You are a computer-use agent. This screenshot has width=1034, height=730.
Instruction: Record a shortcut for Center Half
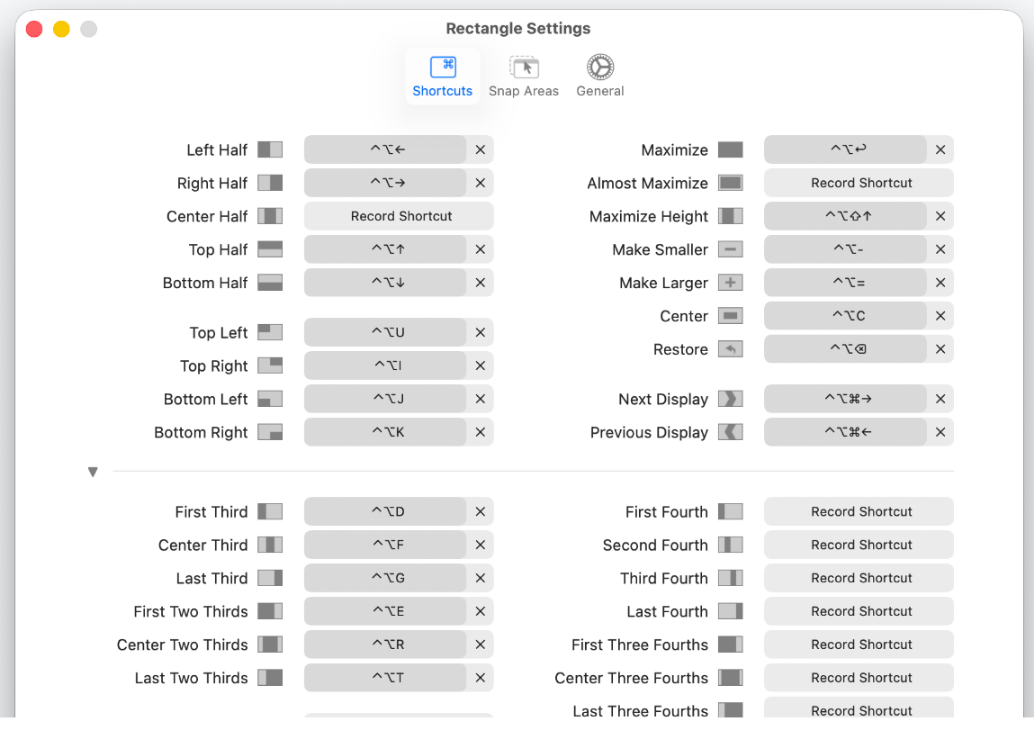[x=399, y=216]
